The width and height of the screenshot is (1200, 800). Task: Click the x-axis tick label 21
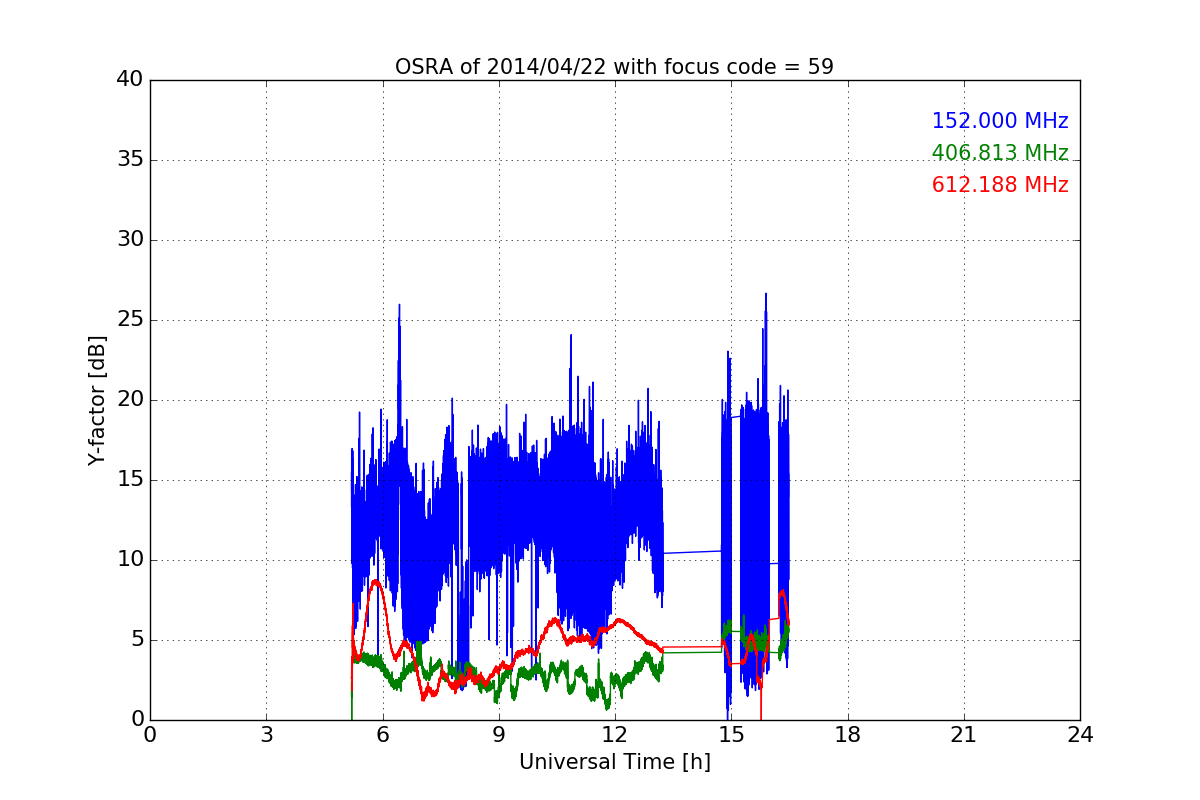pyautogui.click(x=964, y=735)
